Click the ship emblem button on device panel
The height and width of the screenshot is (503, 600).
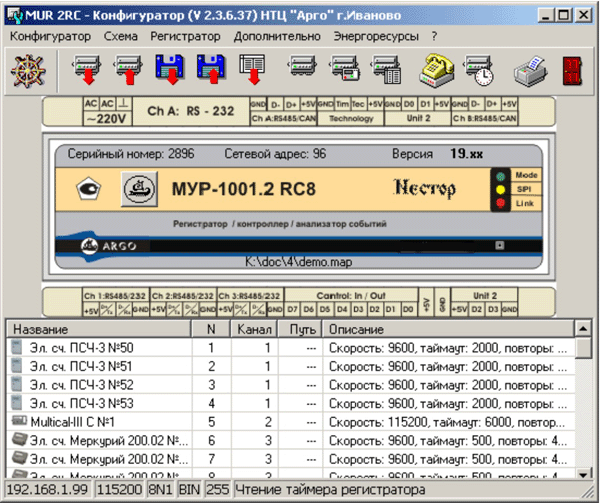(x=139, y=189)
